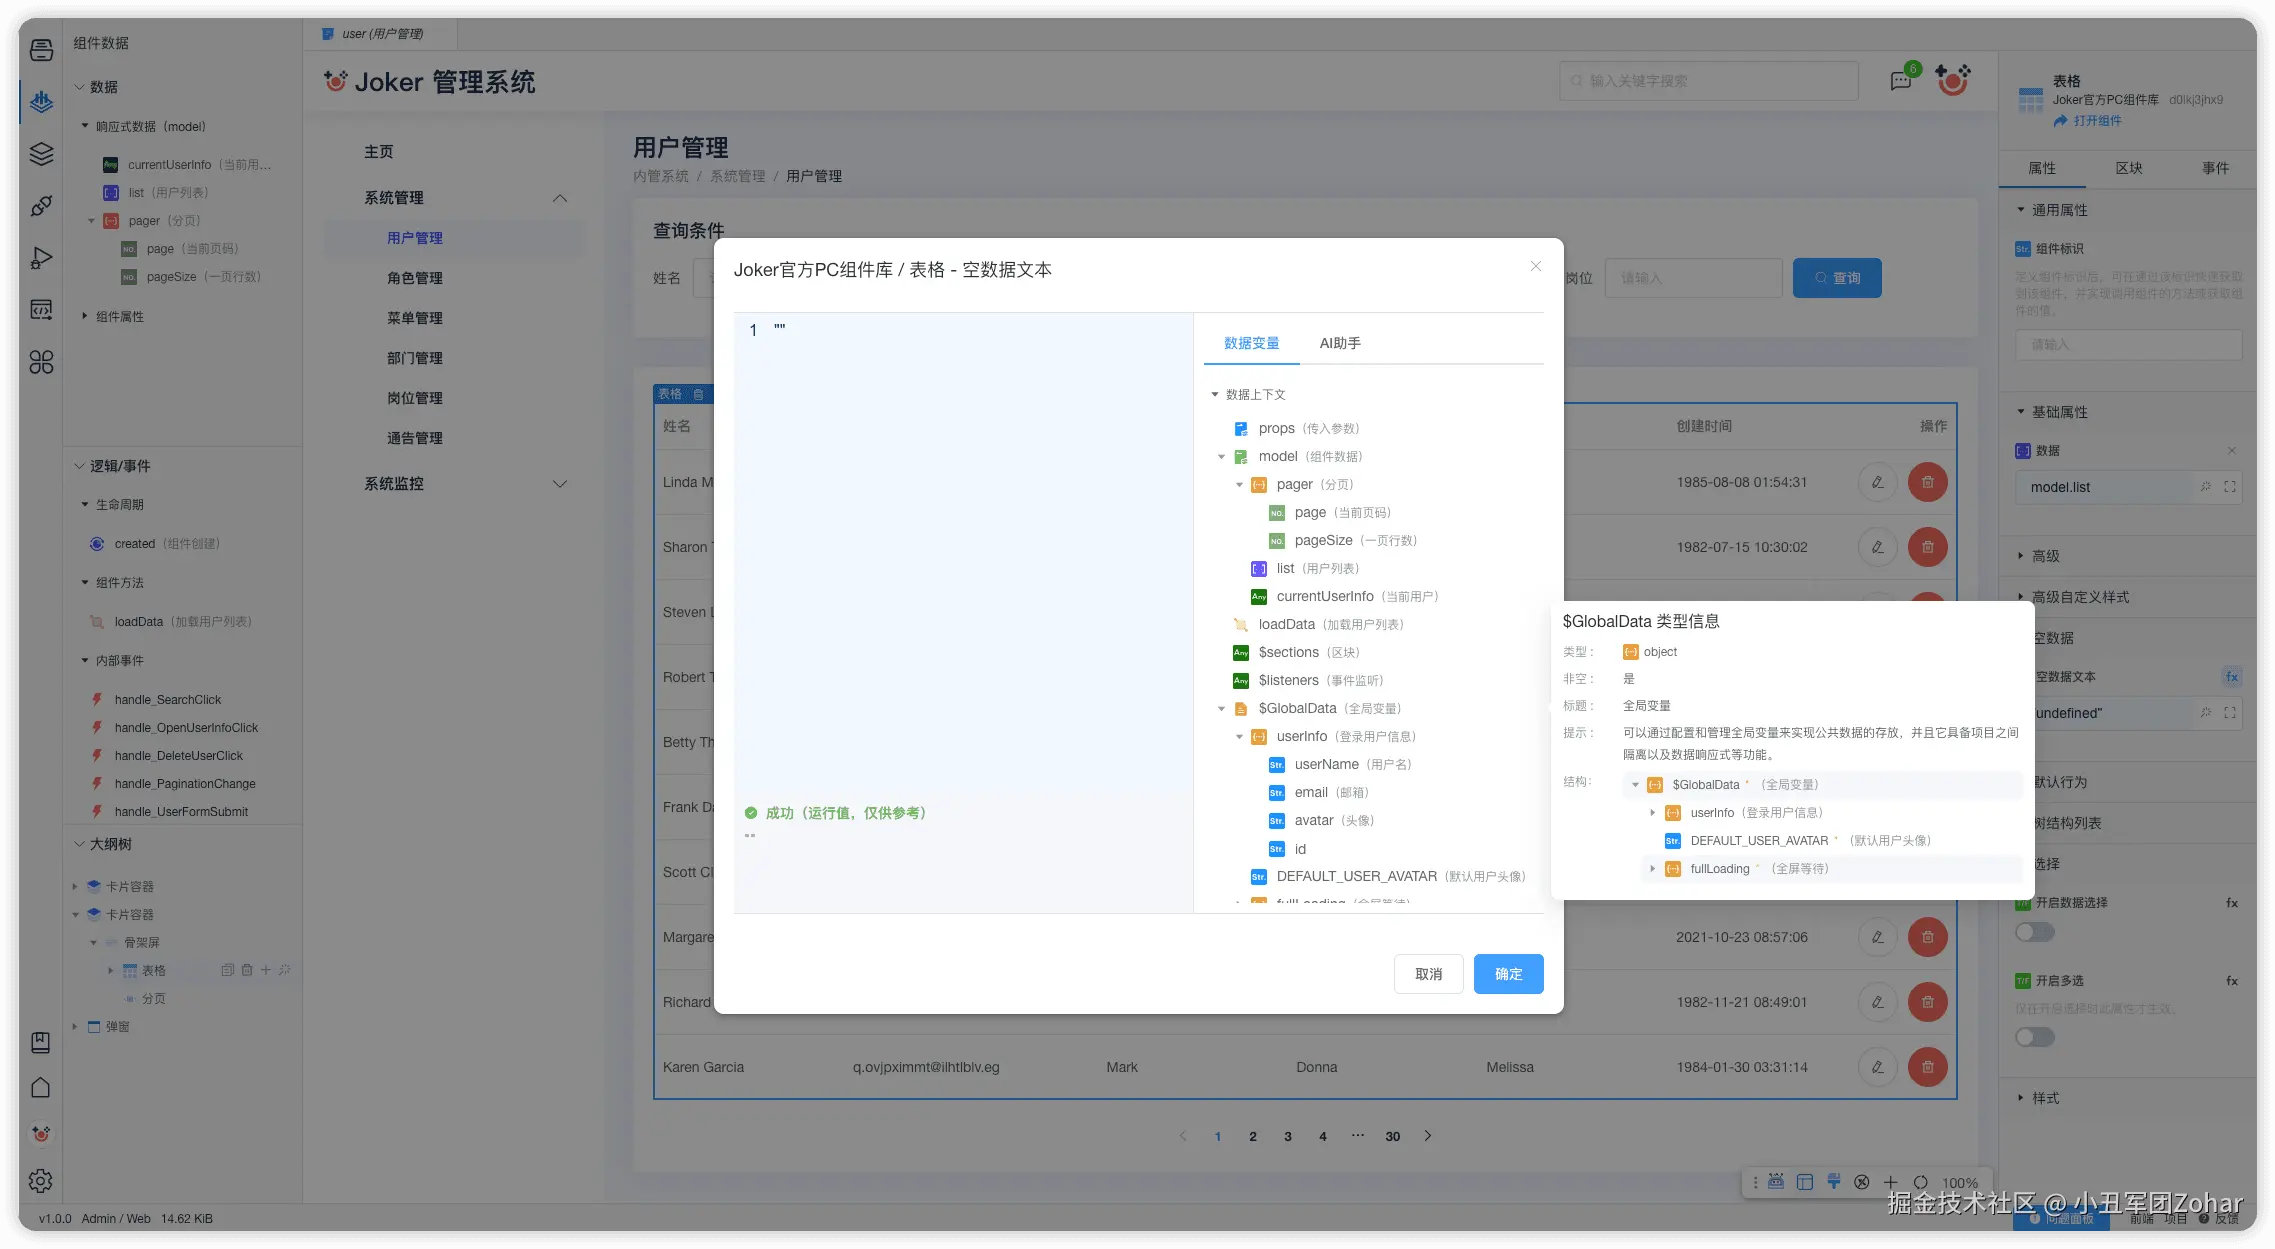2275x1249 pixels.
Task: Click the 输入关键字搜索 search field
Action: [1708, 81]
